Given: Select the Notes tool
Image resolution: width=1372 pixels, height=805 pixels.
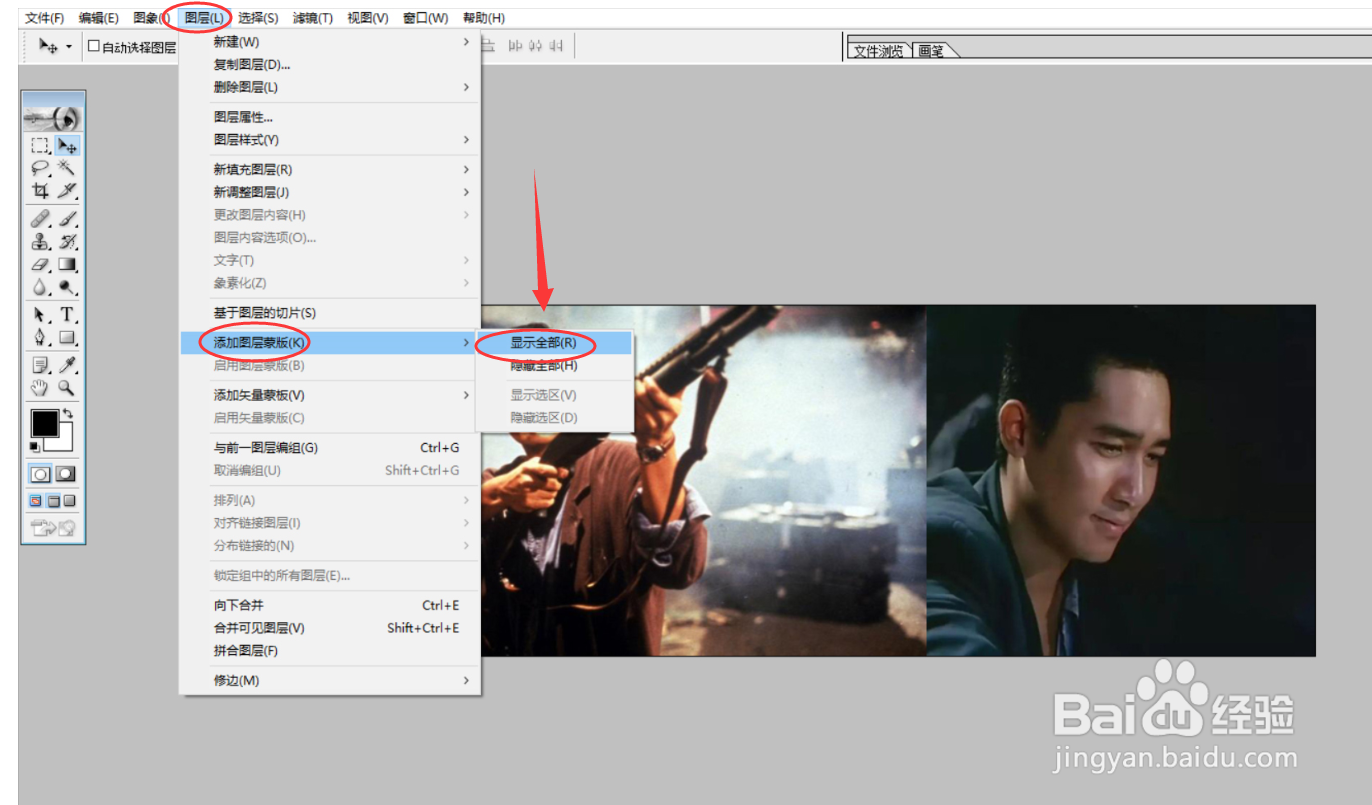Looking at the screenshot, I should [40, 365].
